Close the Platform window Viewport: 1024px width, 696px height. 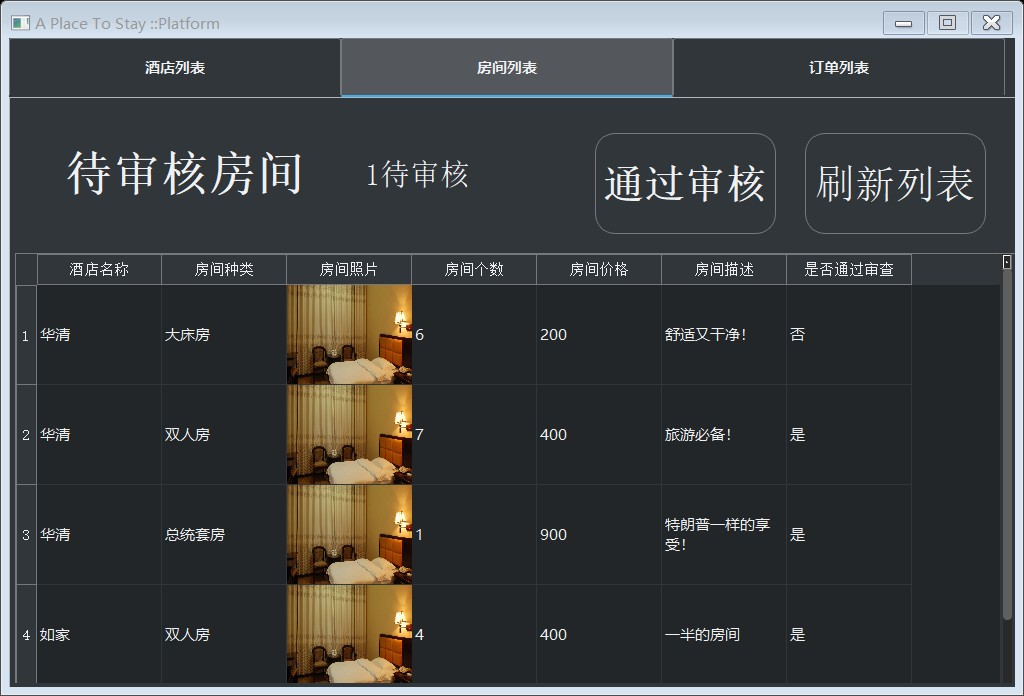click(991, 23)
